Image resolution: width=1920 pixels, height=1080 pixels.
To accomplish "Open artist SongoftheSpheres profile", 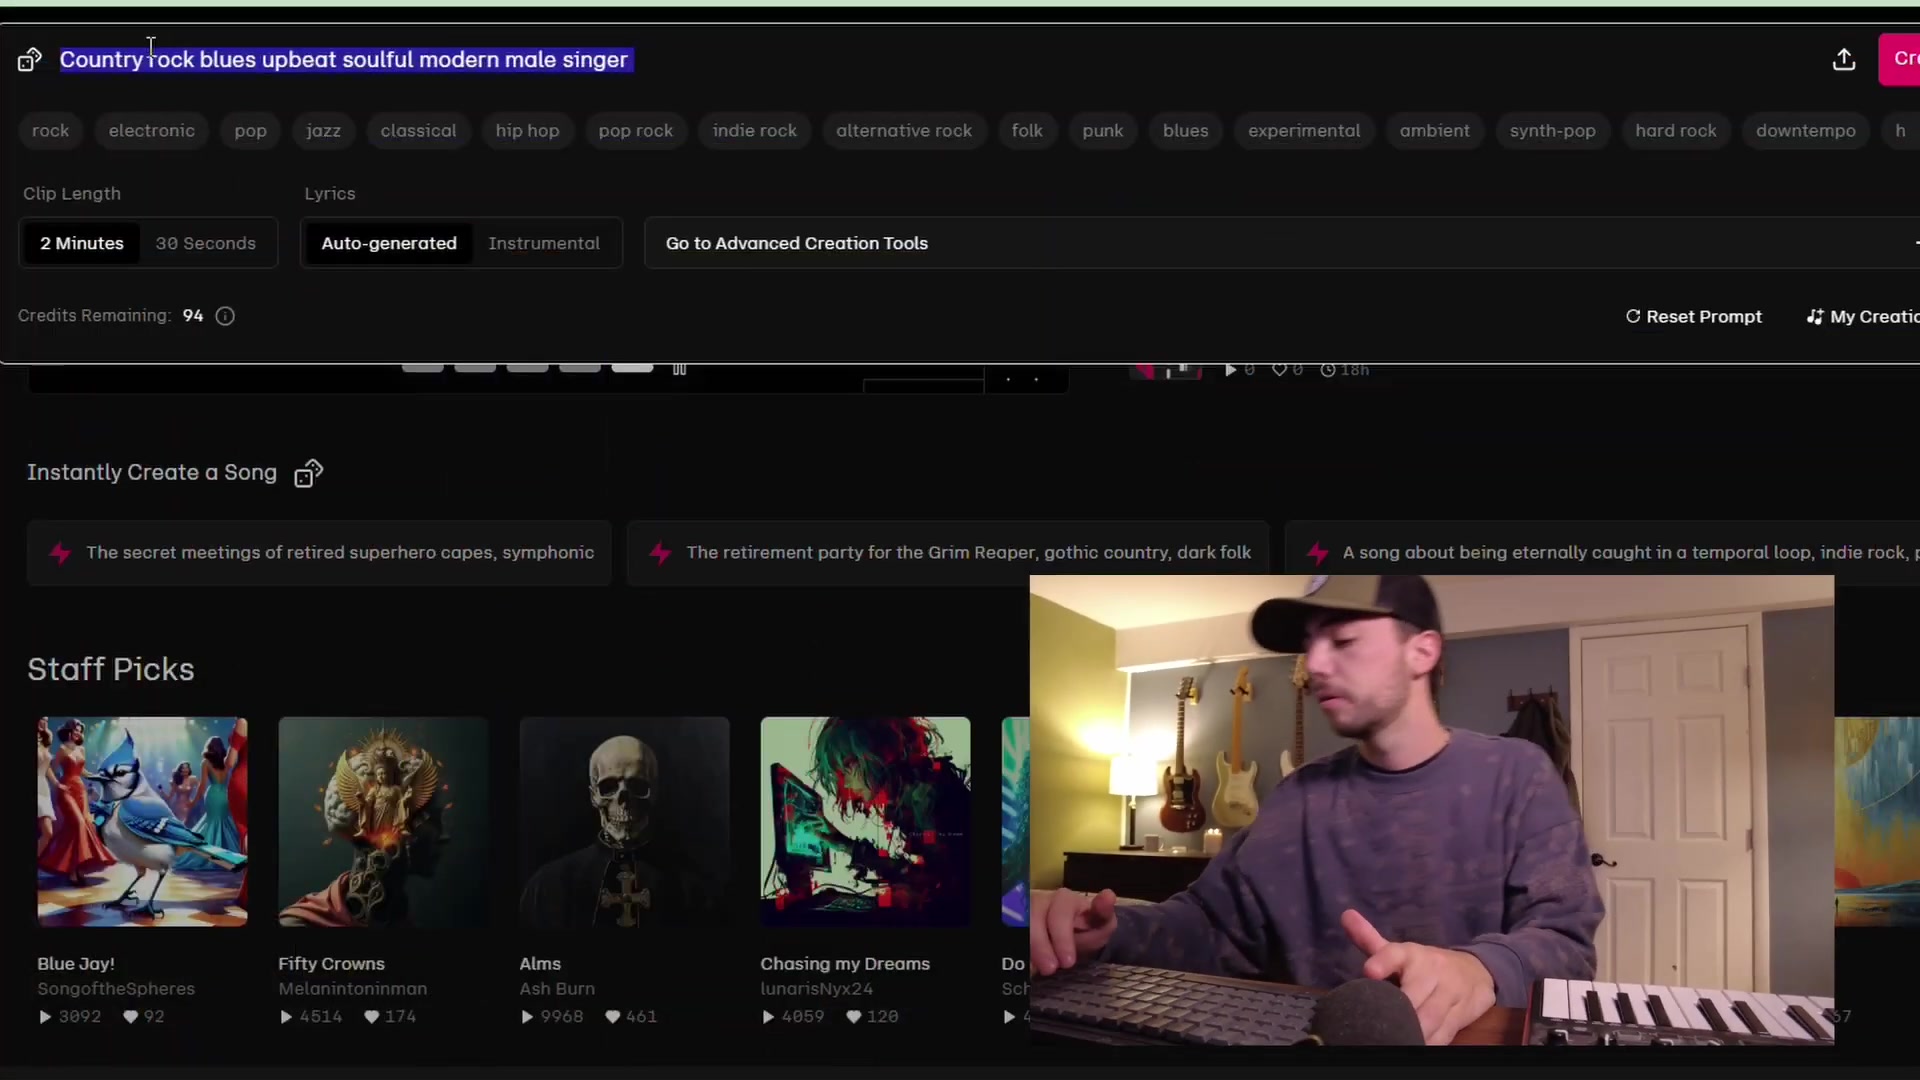I will [x=116, y=989].
